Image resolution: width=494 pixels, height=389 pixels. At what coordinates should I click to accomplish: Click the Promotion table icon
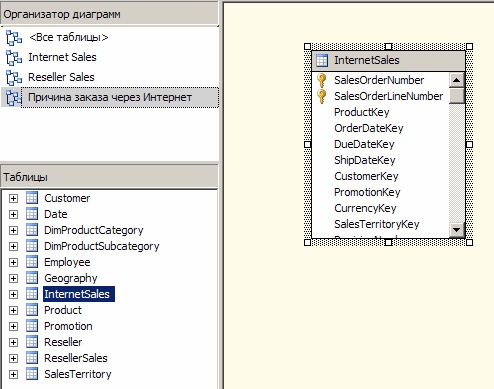point(32,326)
